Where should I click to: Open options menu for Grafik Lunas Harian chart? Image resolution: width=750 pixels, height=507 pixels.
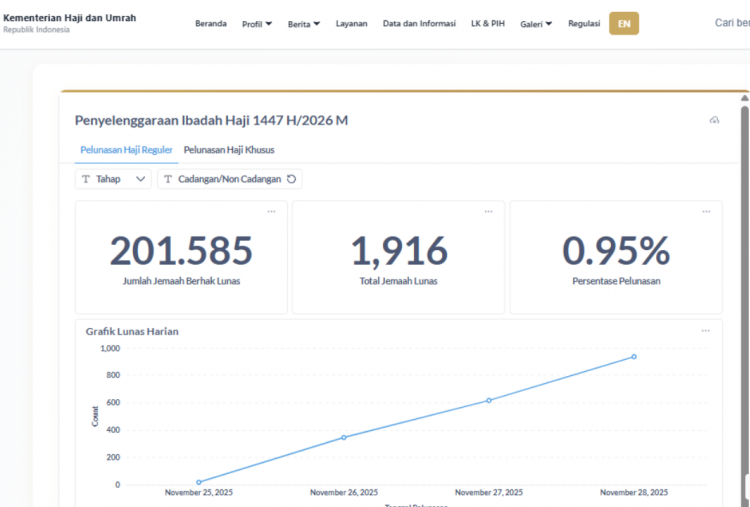click(705, 331)
